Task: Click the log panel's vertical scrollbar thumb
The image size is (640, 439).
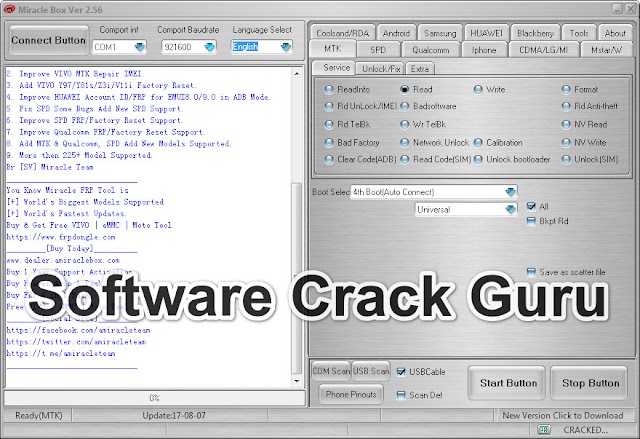Action: pos(297,277)
